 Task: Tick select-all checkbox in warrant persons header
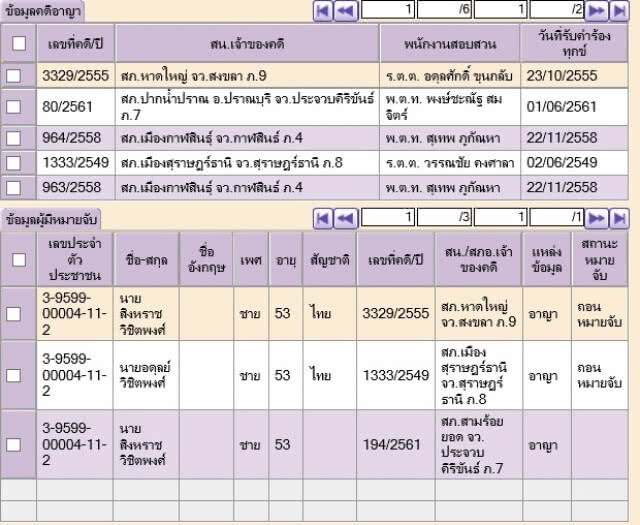pos(19,260)
